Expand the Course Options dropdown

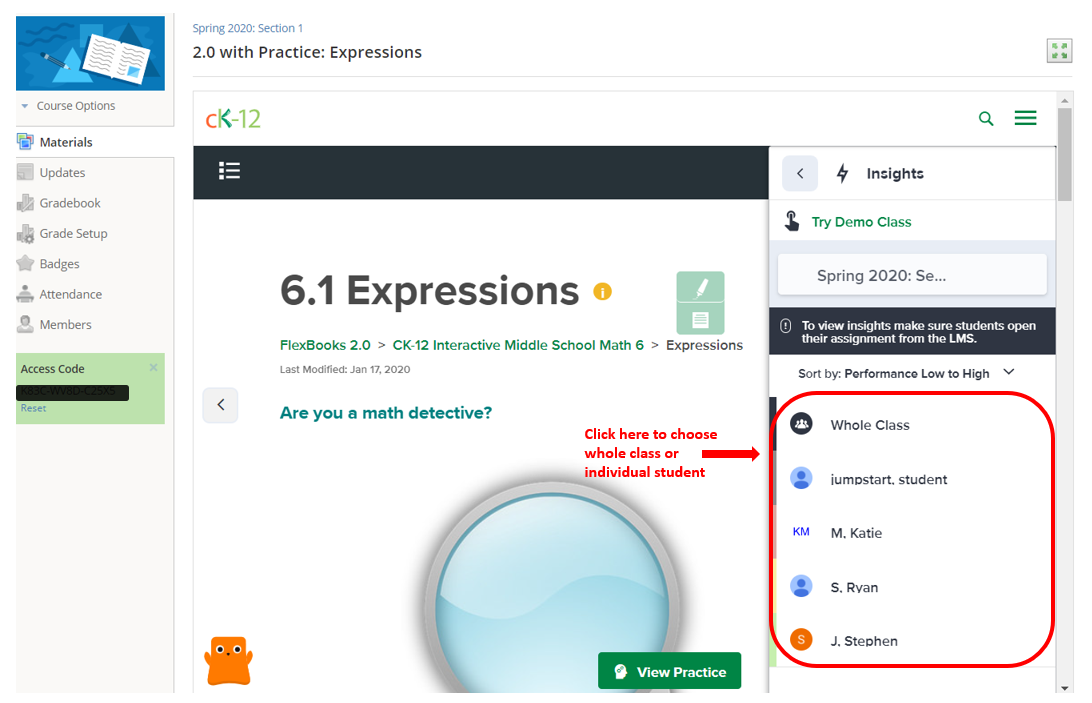pyautogui.click(x=68, y=106)
